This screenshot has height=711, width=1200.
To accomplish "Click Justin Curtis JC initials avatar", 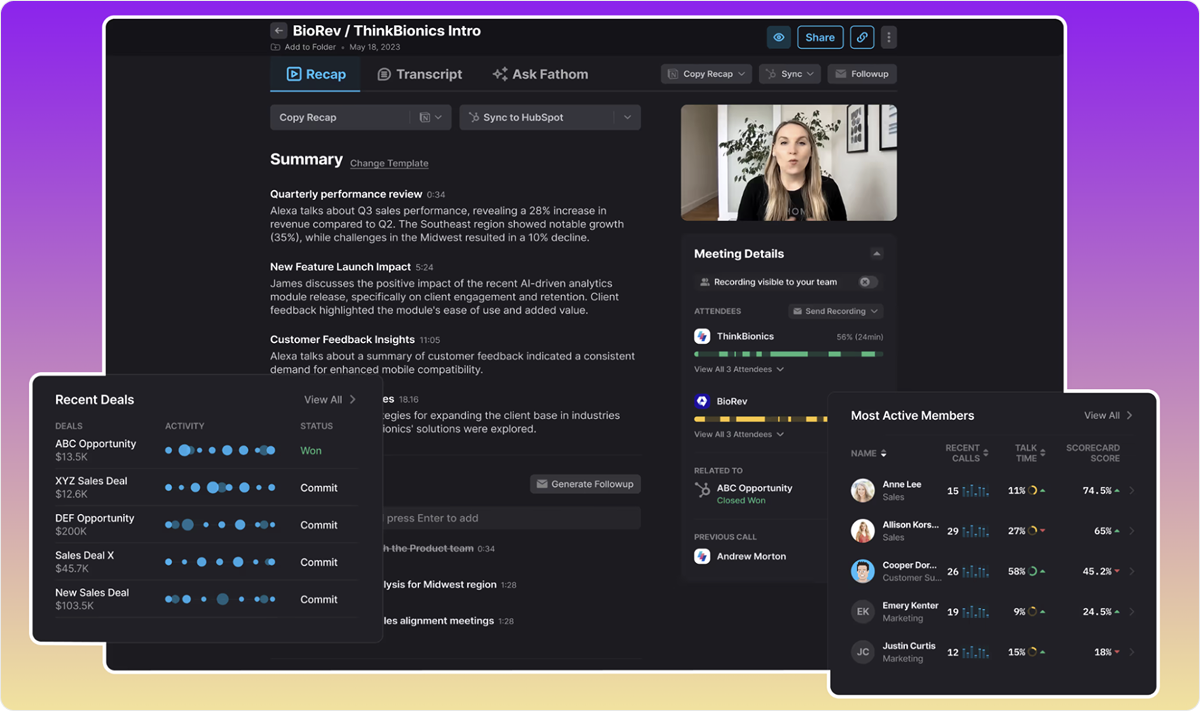I will coord(863,652).
